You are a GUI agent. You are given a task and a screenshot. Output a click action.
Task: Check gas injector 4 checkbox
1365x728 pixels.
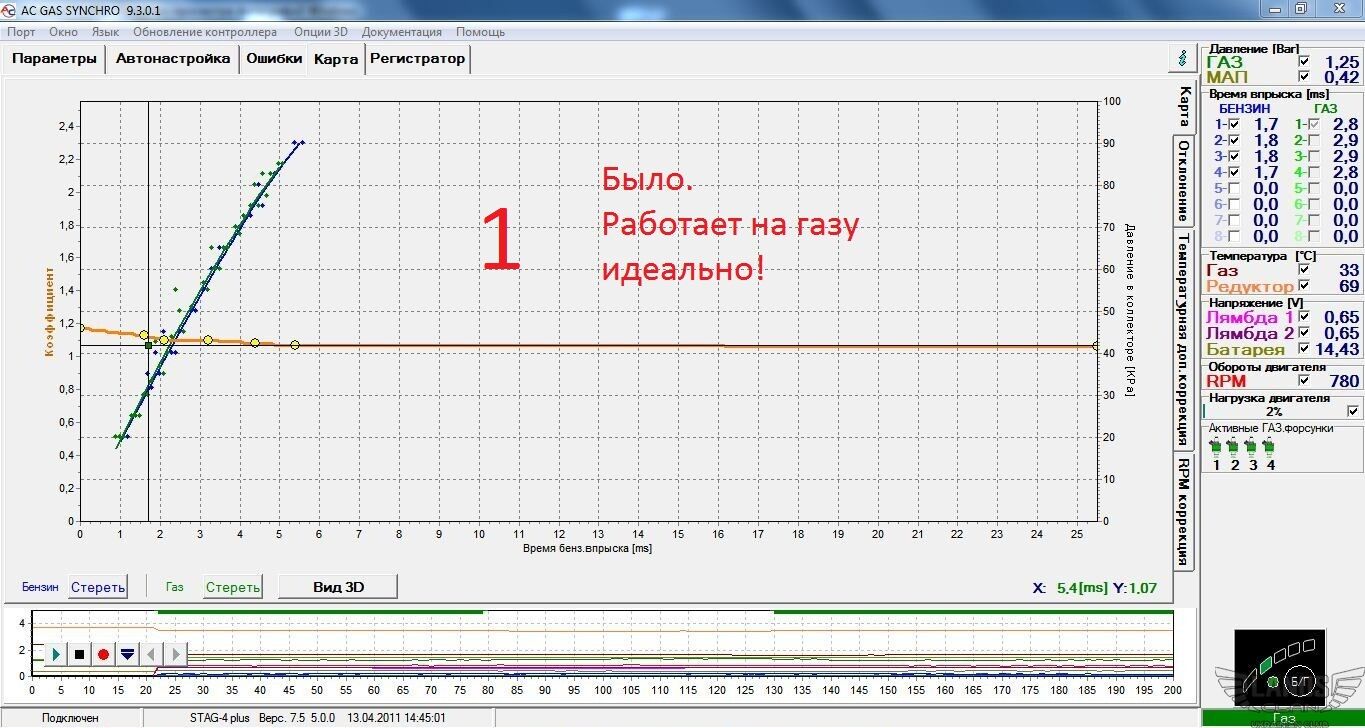[x=1314, y=173]
